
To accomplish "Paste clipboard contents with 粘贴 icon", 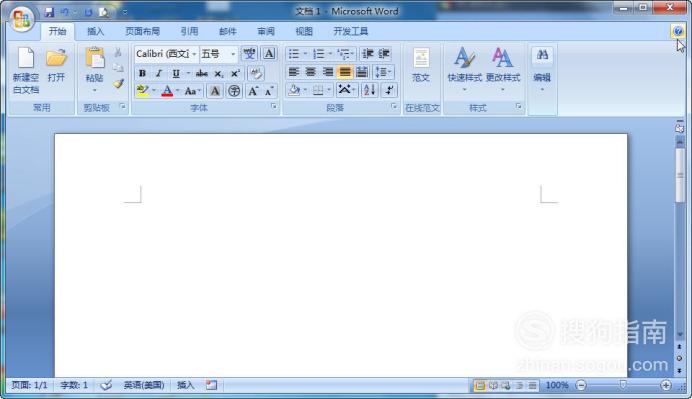I will (94, 58).
